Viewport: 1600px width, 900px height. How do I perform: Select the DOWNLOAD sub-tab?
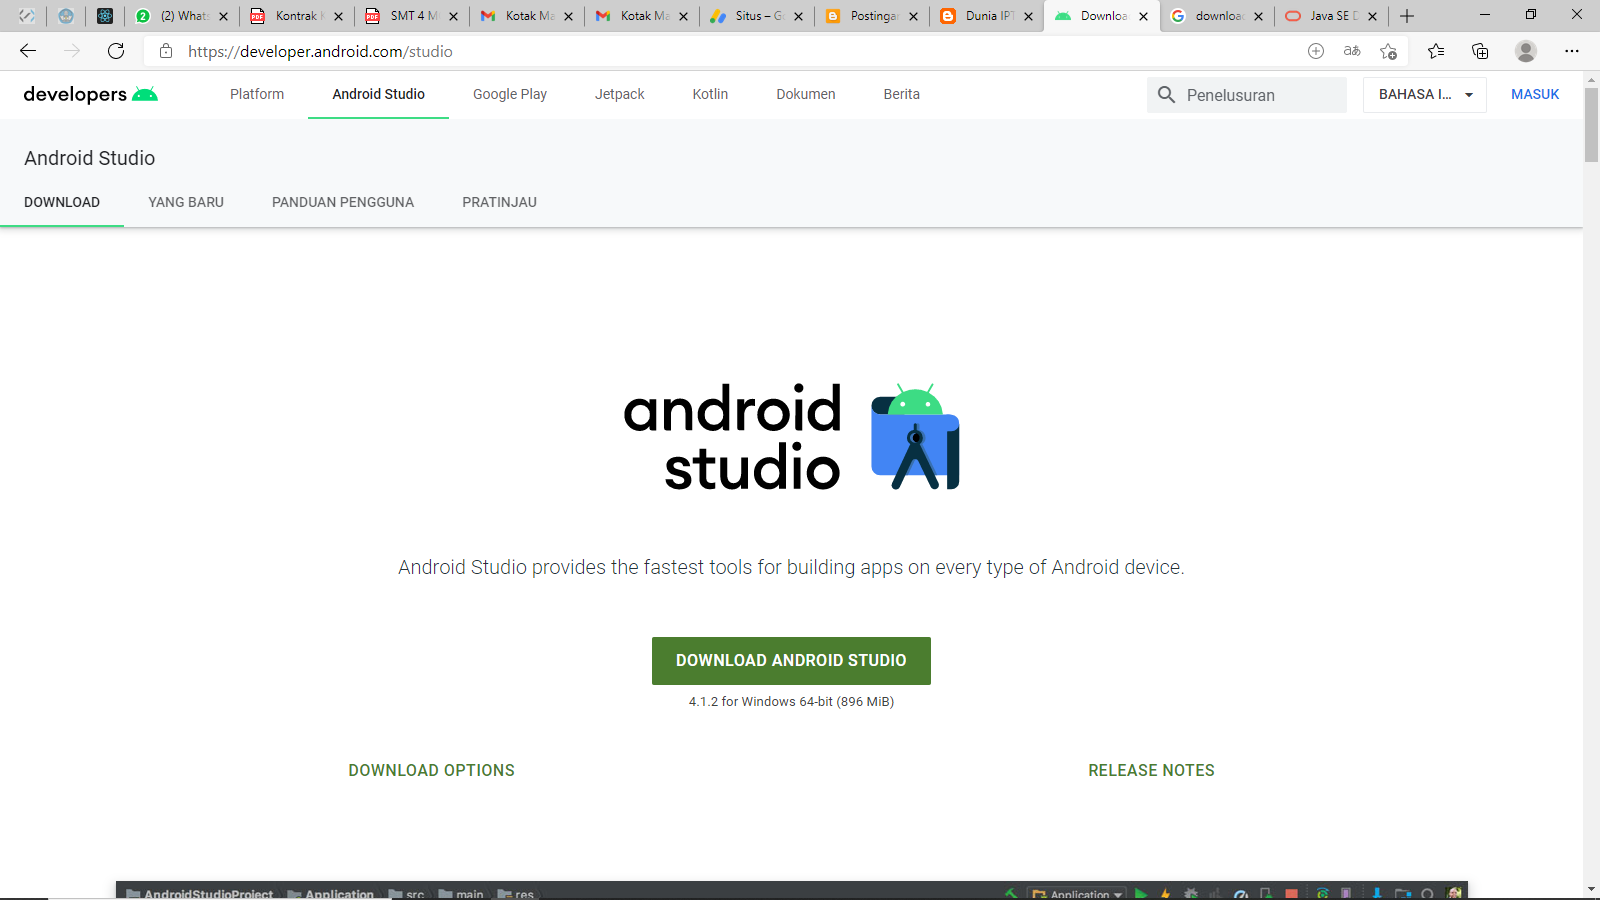click(62, 202)
